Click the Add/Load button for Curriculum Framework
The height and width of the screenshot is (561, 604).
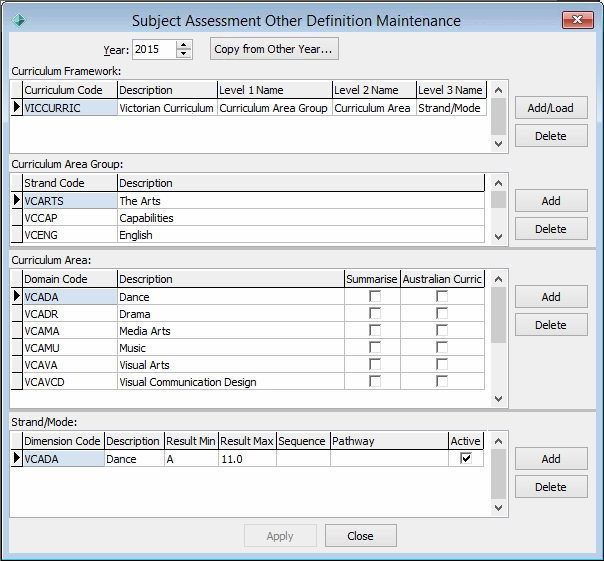tap(551, 108)
